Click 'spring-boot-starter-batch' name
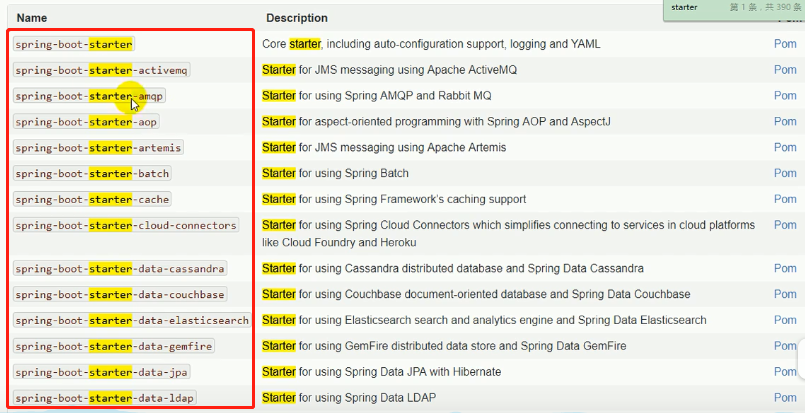Screen dimensions: 805x413 tap(92, 174)
